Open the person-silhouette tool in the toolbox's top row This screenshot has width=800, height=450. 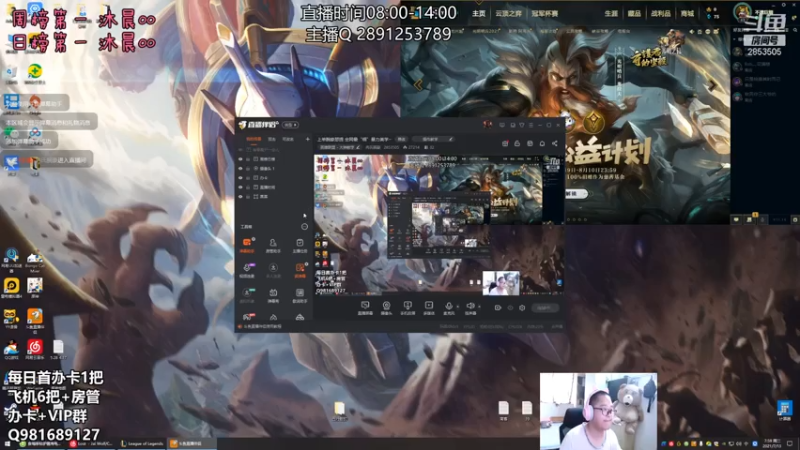pos(273,244)
